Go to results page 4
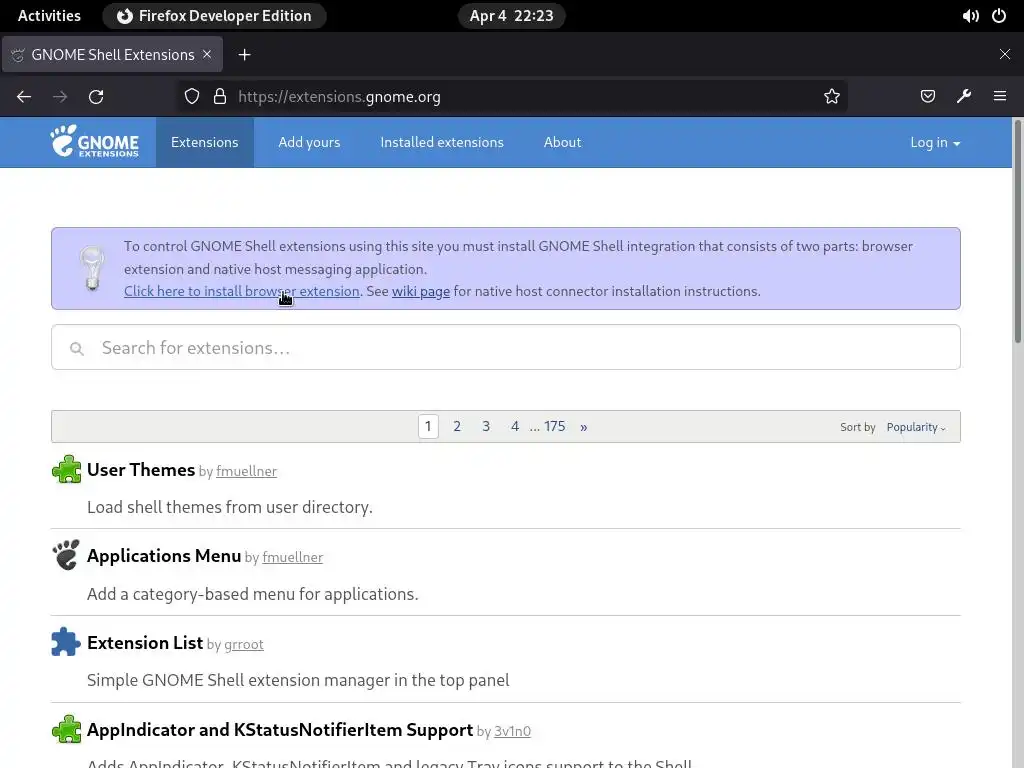The width and height of the screenshot is (1024, 768). (x=515, y=426)
